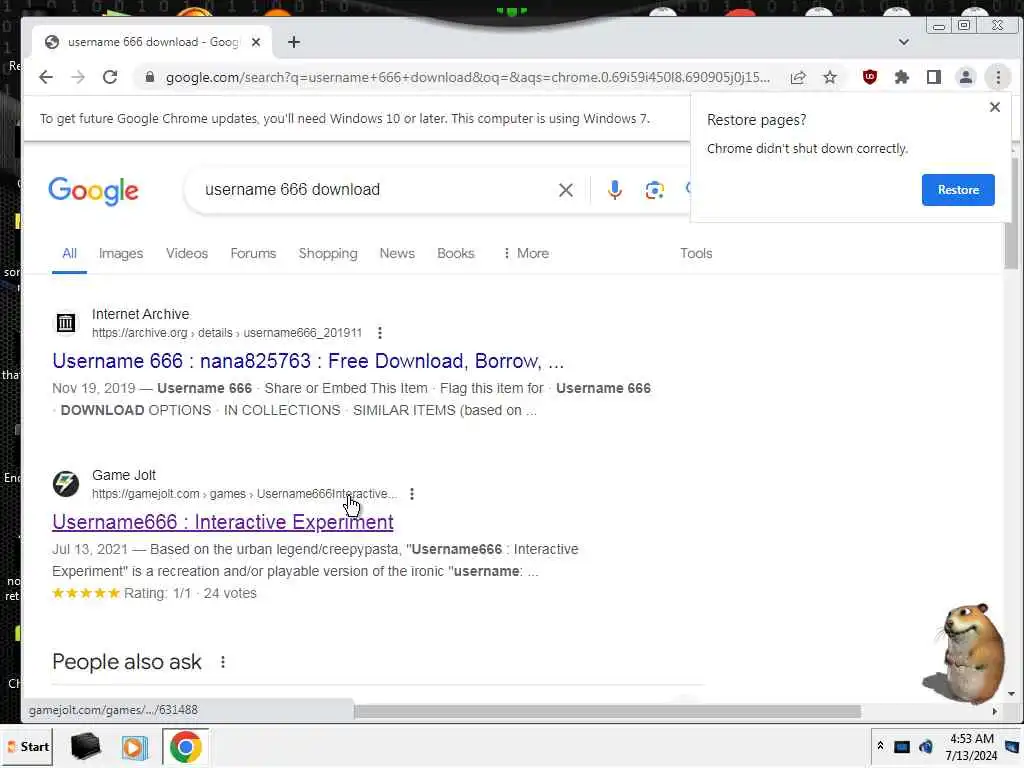Screen dimensions: 1024x768
Task: Open the uBlock Origin extension icon
Action: pos(870,77)
